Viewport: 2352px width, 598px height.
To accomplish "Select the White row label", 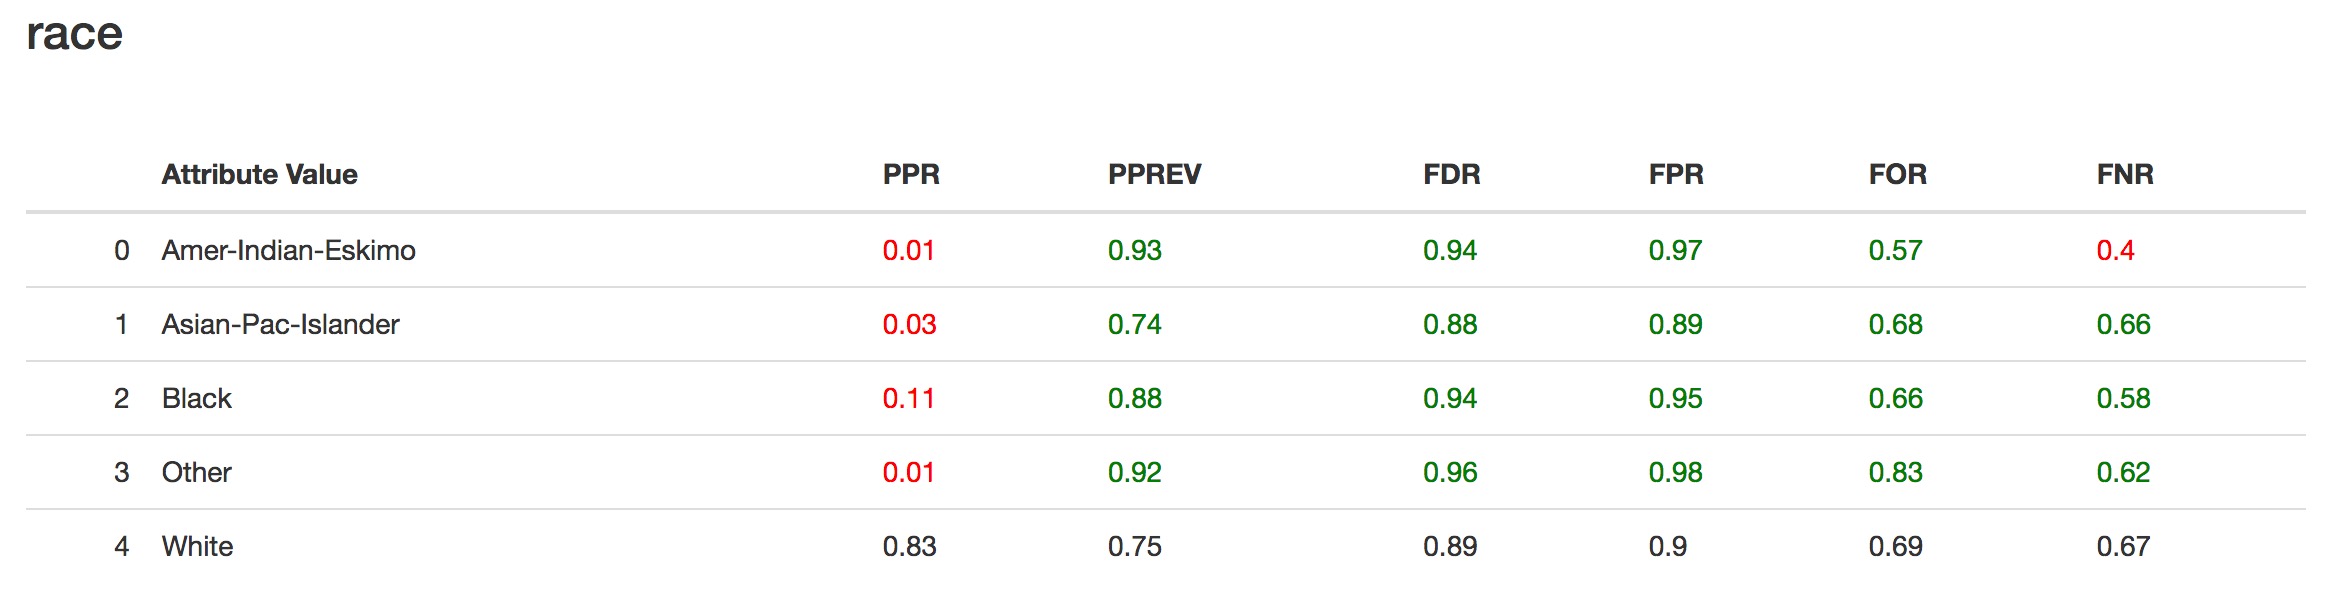I will [x=197, y=546].
